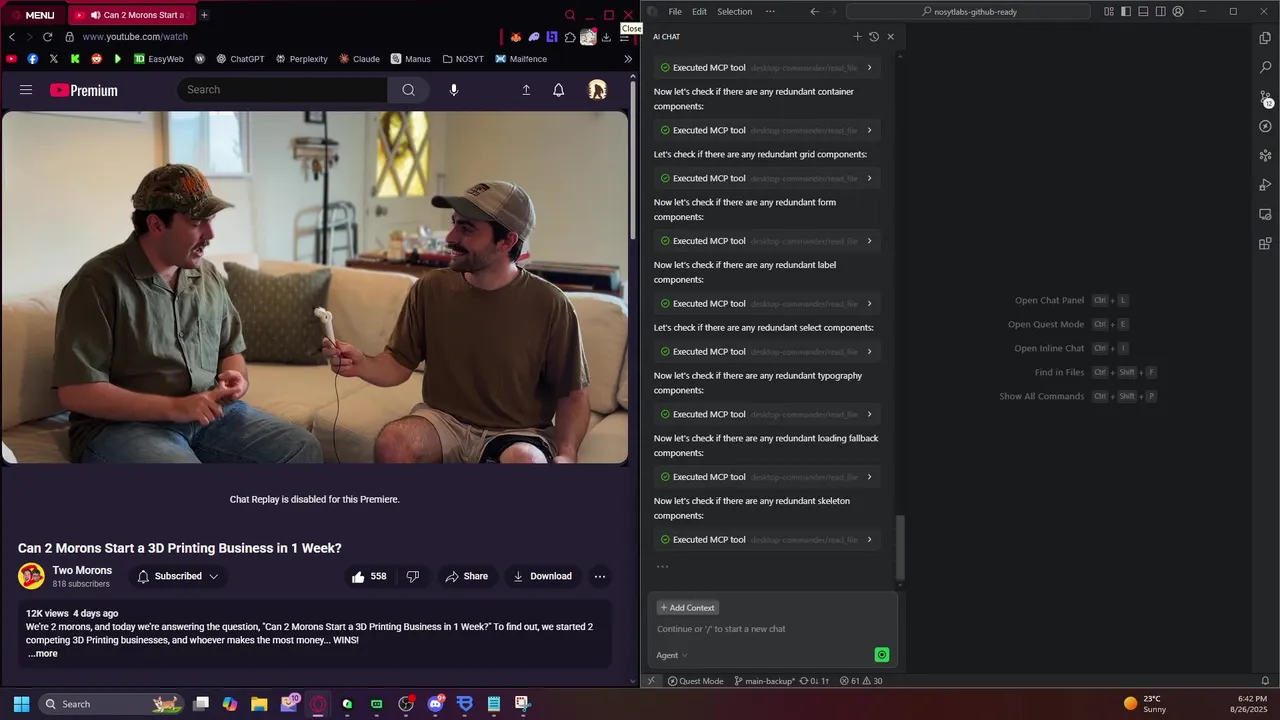Open the Agent mode dropdown
1280x720 pixels.
[672, 656]
